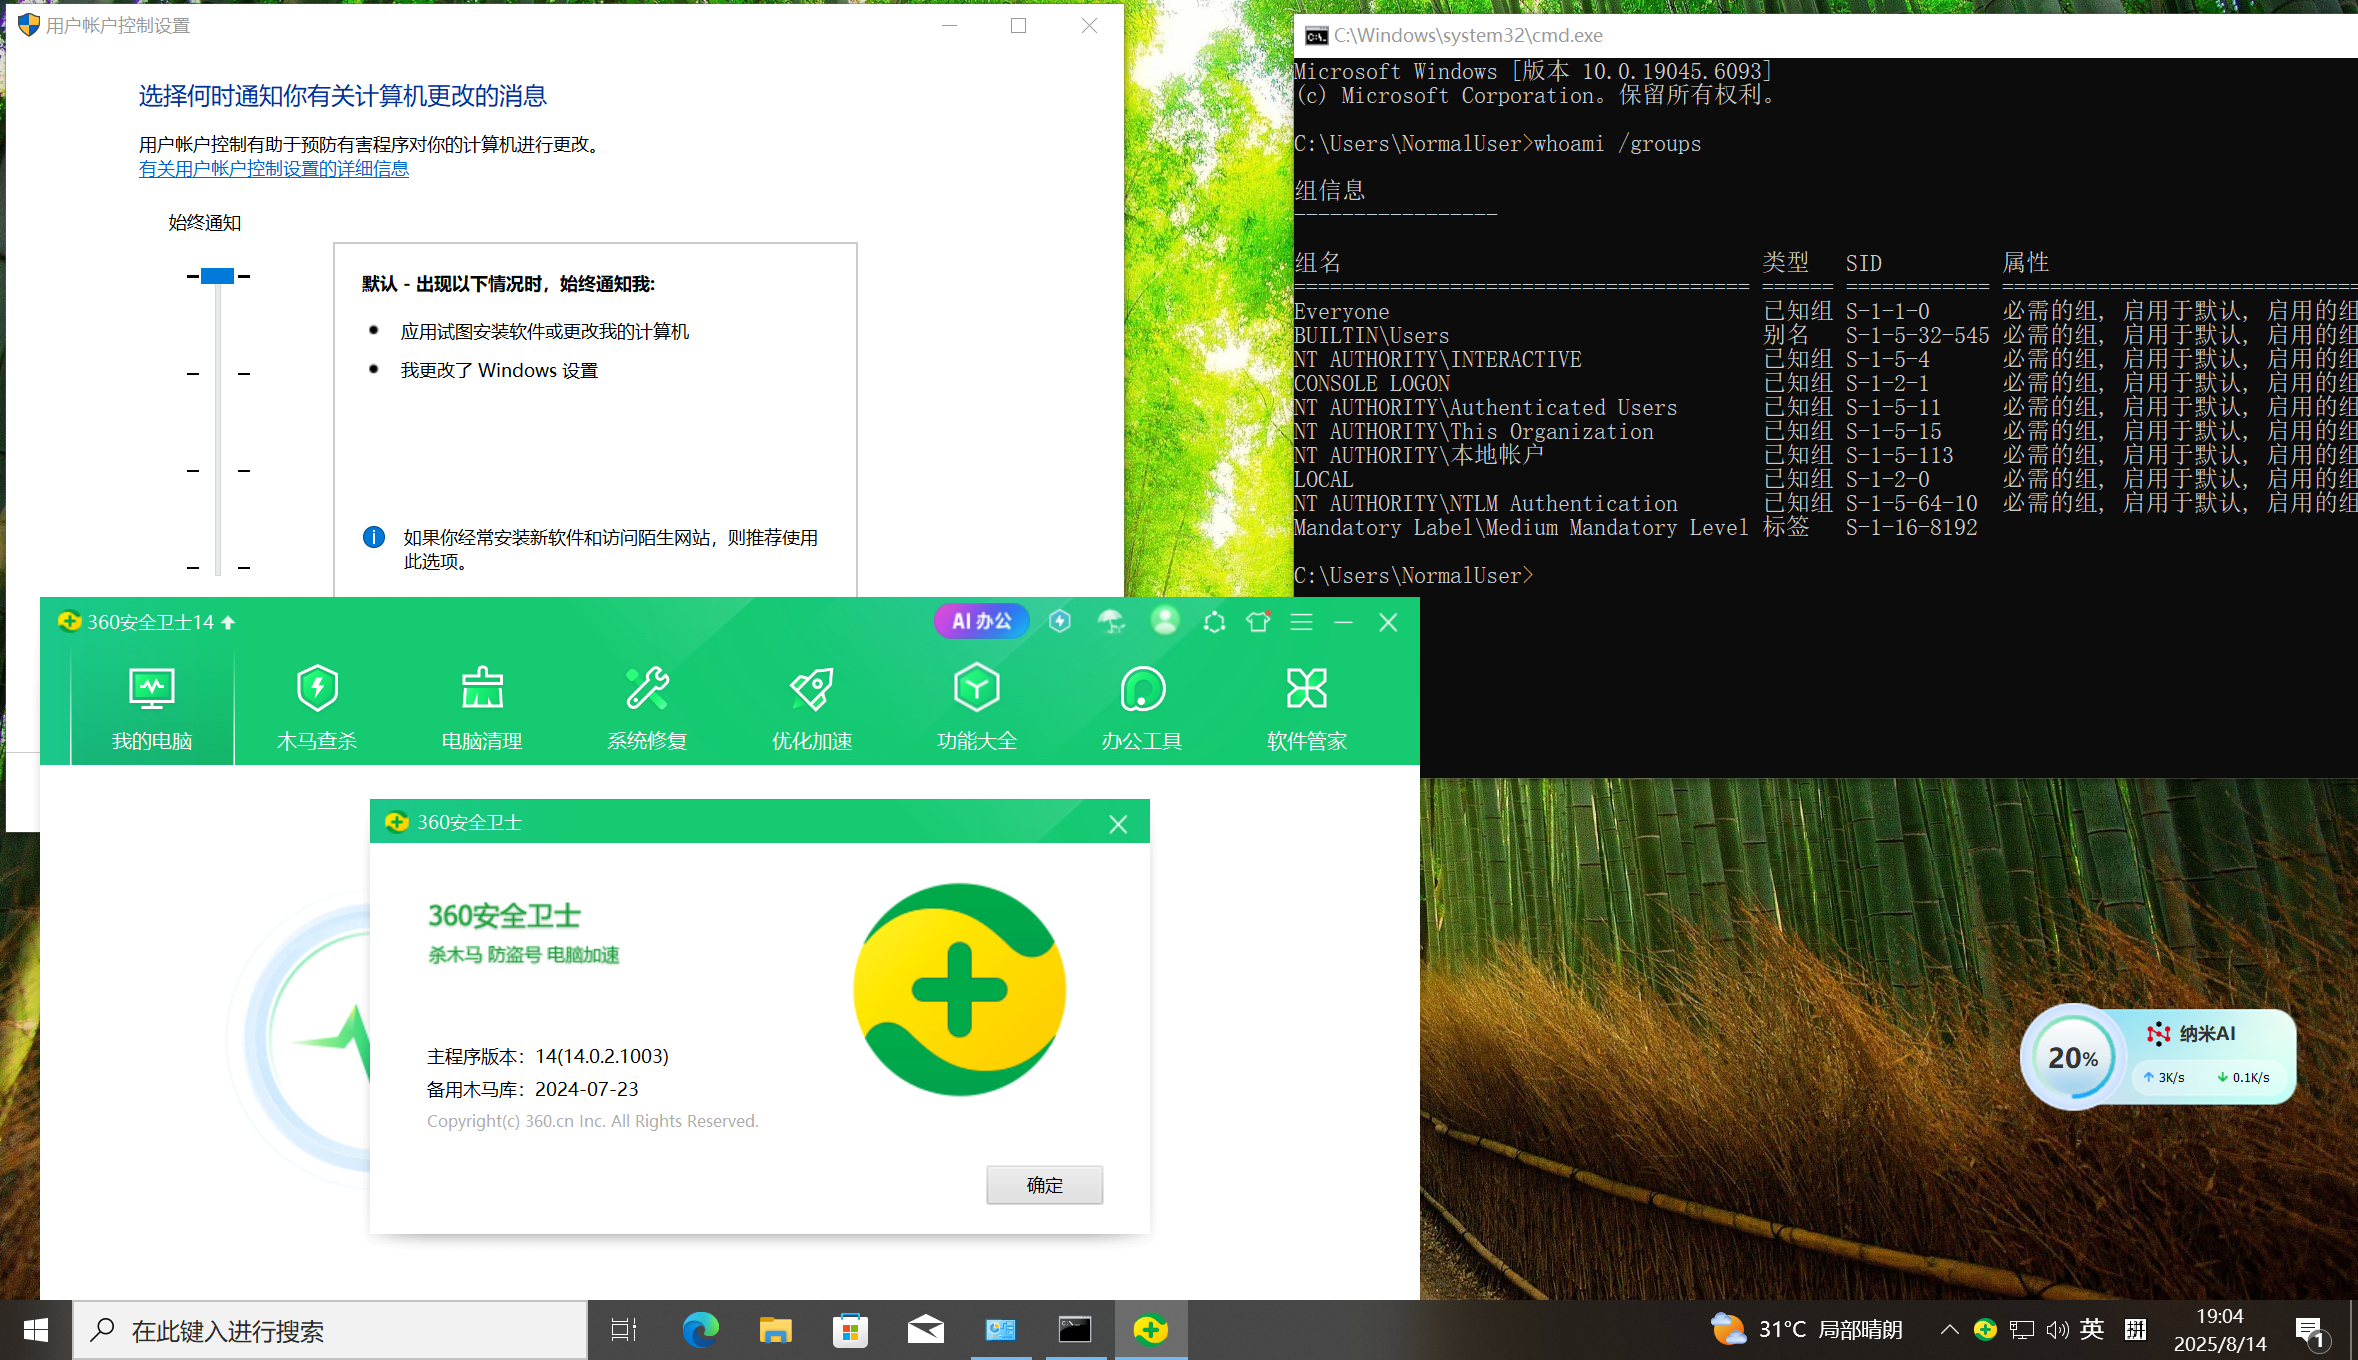Click 确定 in the about dialog
This screenshot has width=2358, height=1360.
[x=1044, y=1184]
